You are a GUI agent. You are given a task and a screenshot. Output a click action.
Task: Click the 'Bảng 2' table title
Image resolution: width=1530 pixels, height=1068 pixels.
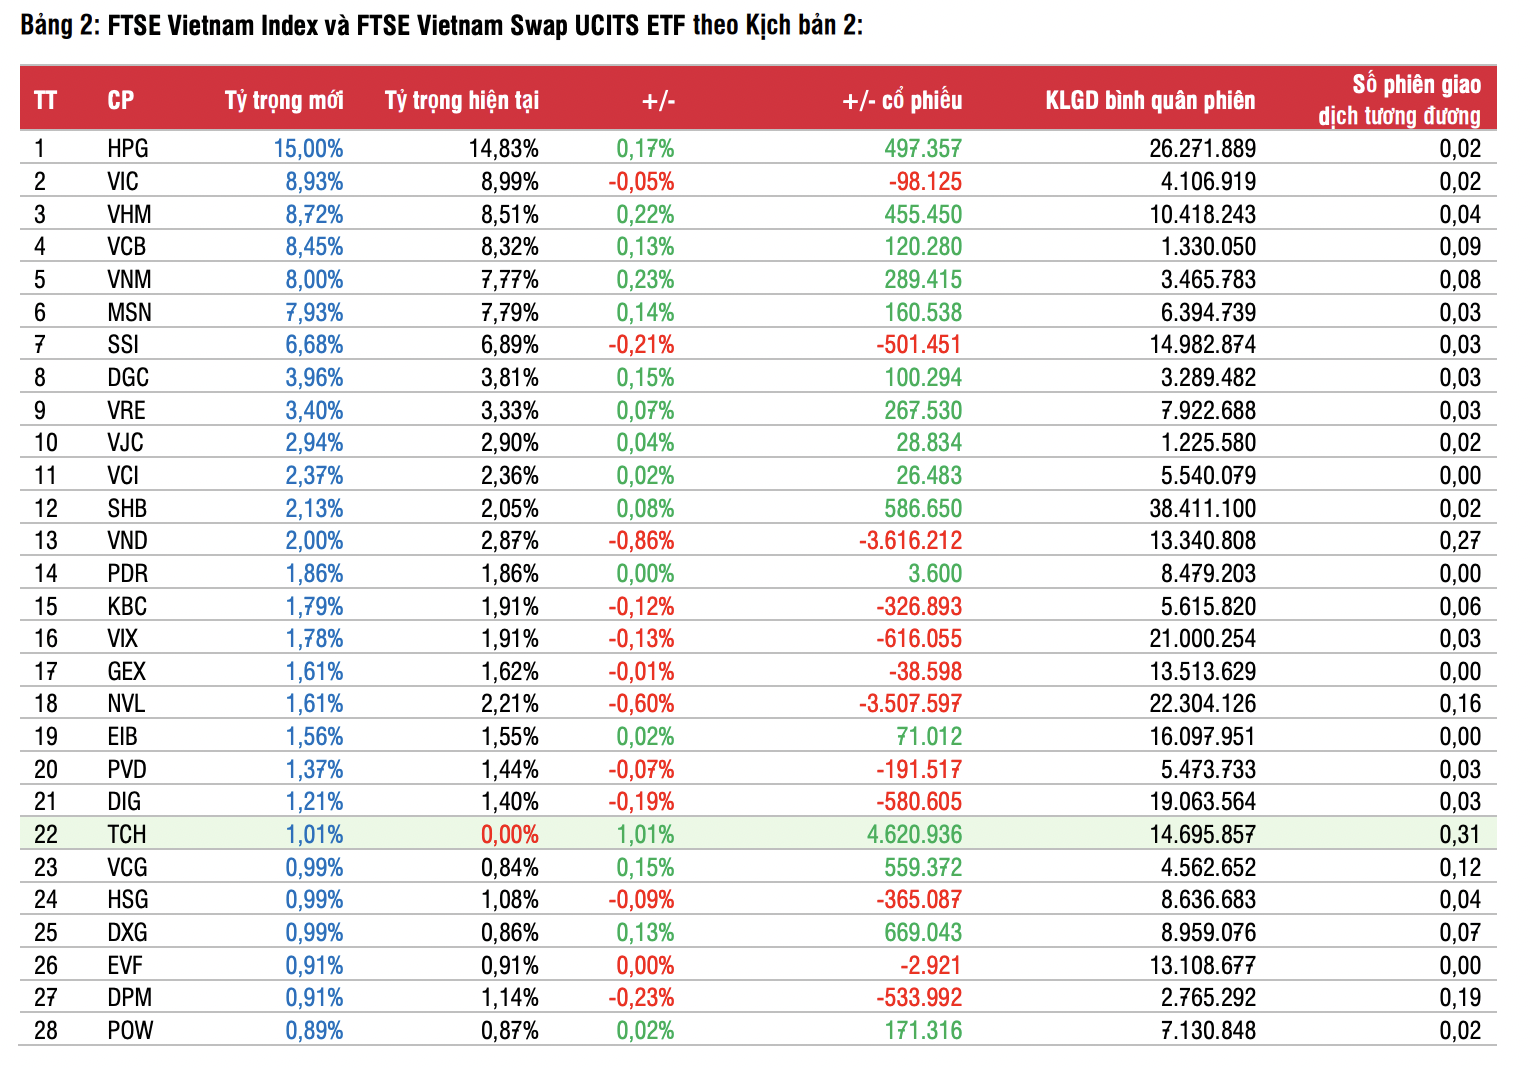pyautogui.click(x=441, y=25)
